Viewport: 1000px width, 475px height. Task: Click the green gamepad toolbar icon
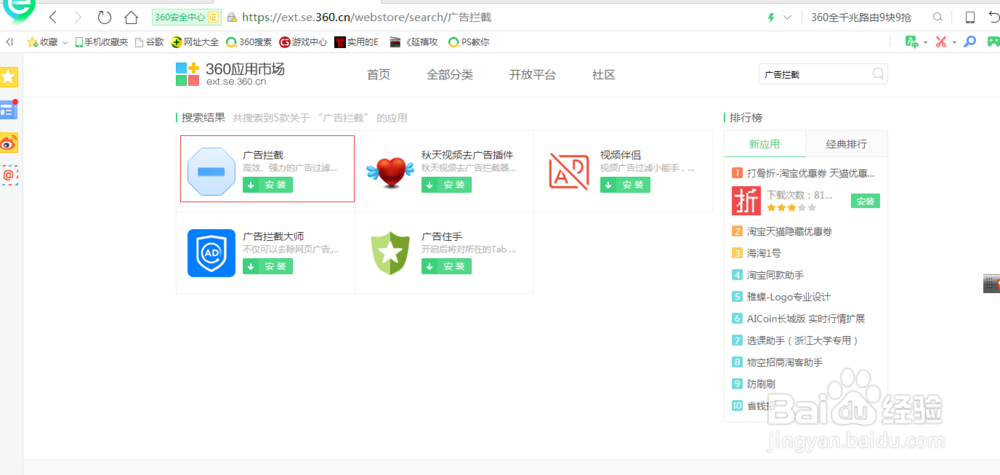tap(994, 41)
